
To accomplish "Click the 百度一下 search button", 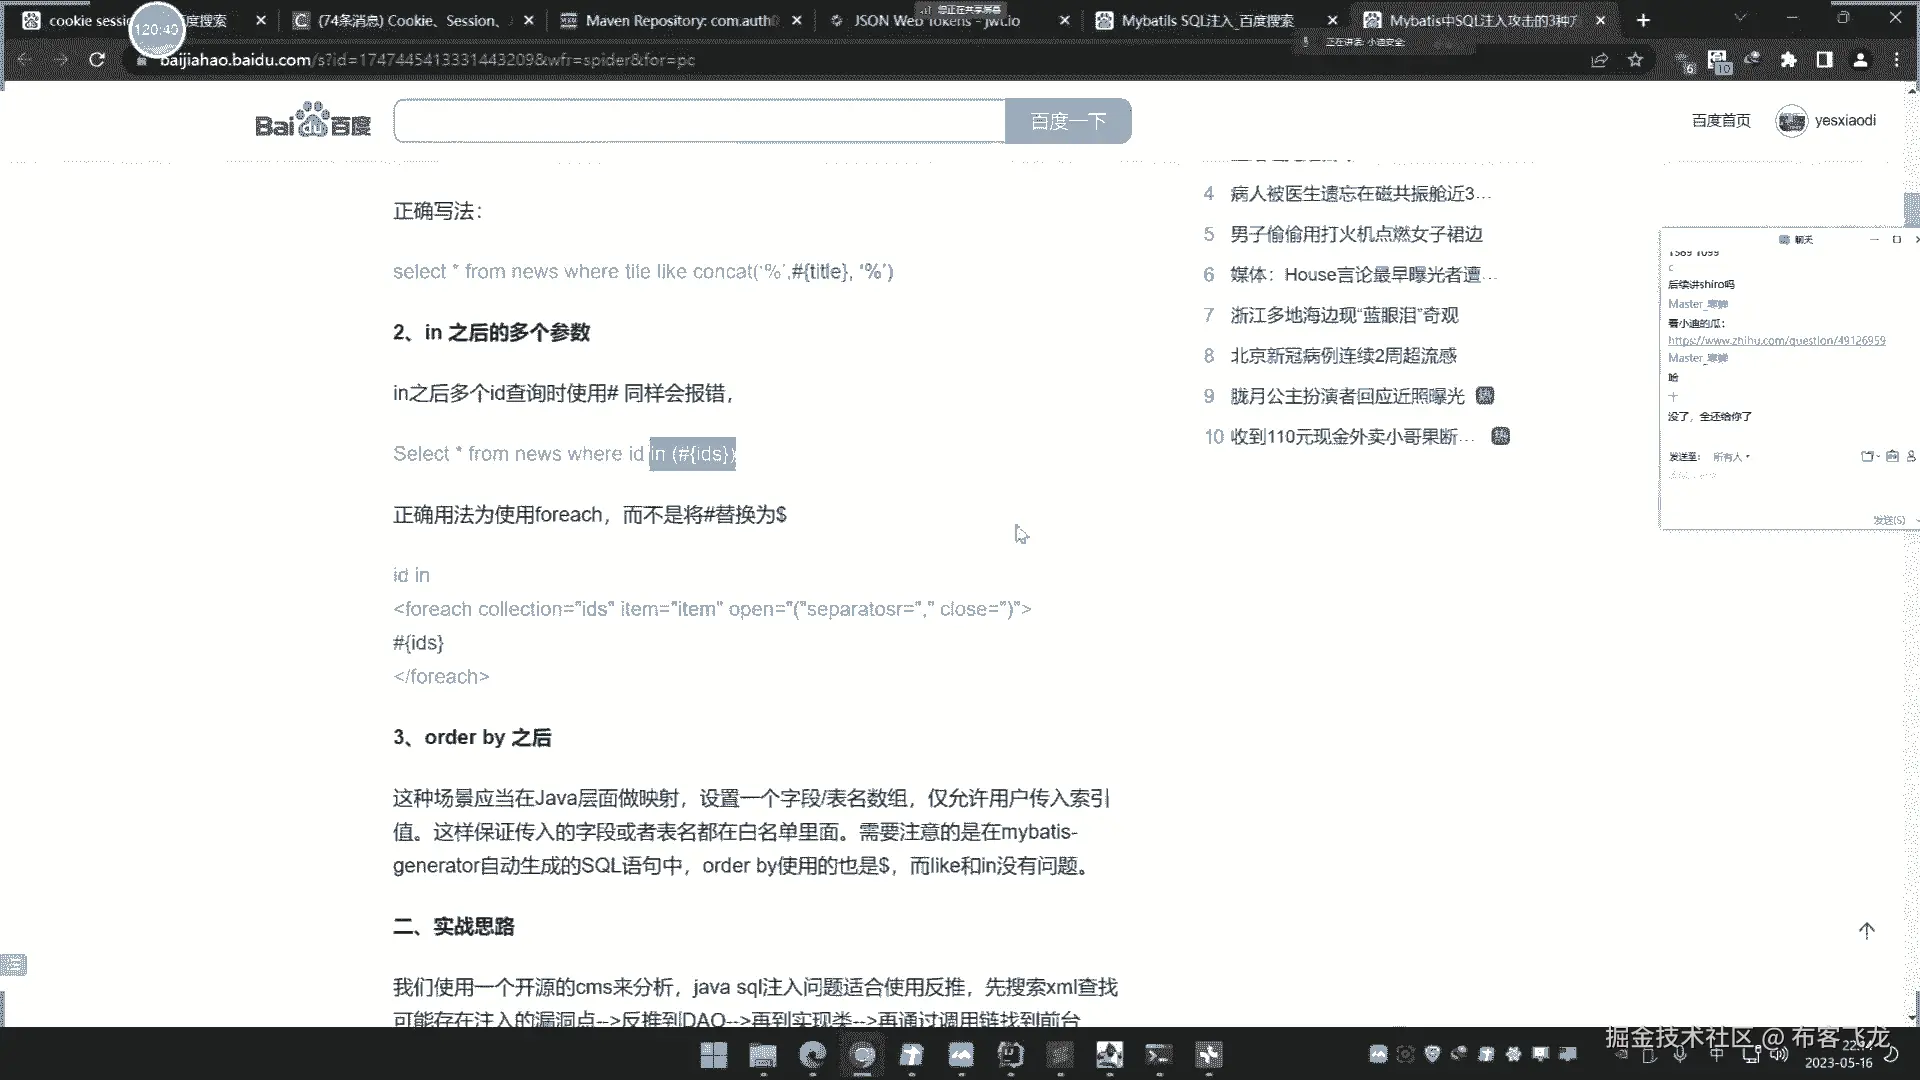I will pyautogui.click(x=1067, y=121).
